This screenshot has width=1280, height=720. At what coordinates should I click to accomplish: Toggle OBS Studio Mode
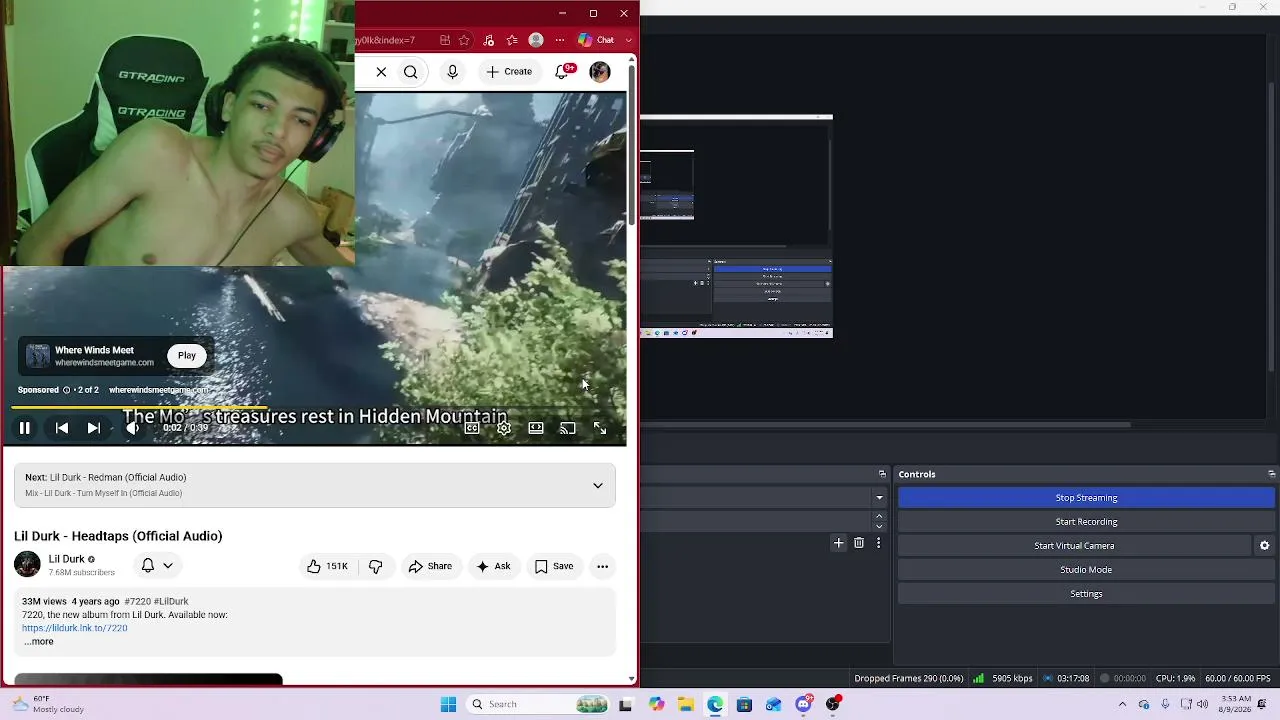coord(1086,570)
